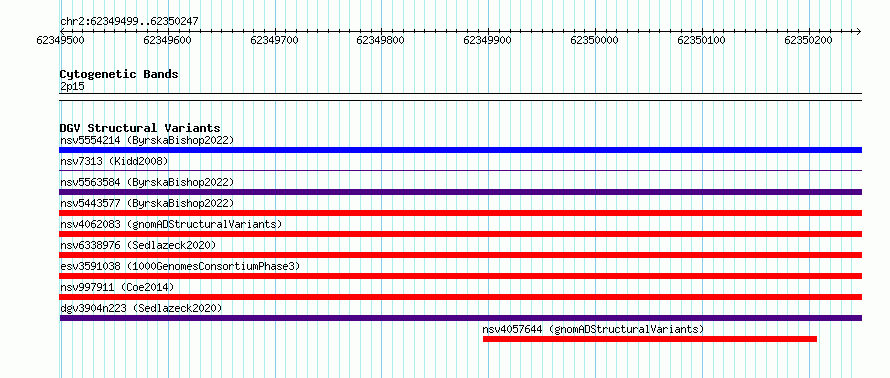Click ruler position 62349900
This screenshot has height=378, width=890.
(x=488, y=40)
